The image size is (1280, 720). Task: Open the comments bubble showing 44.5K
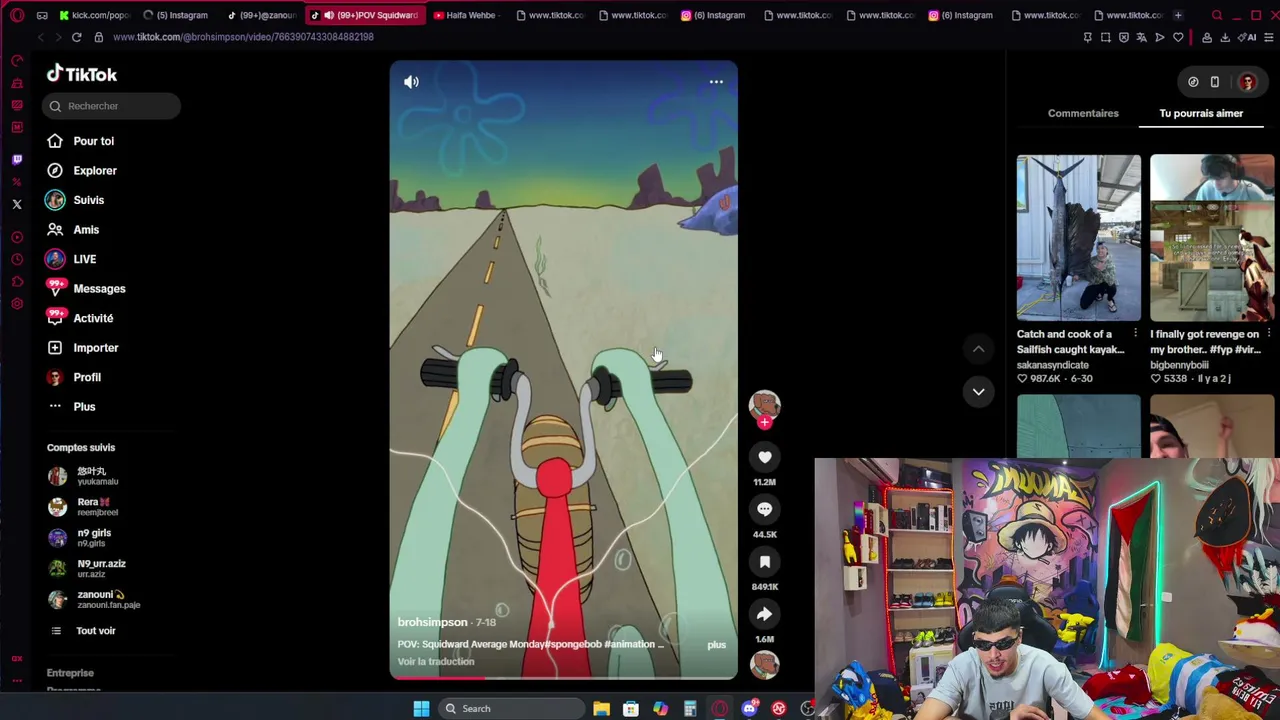pyautogui.click(x=765, y=509)
